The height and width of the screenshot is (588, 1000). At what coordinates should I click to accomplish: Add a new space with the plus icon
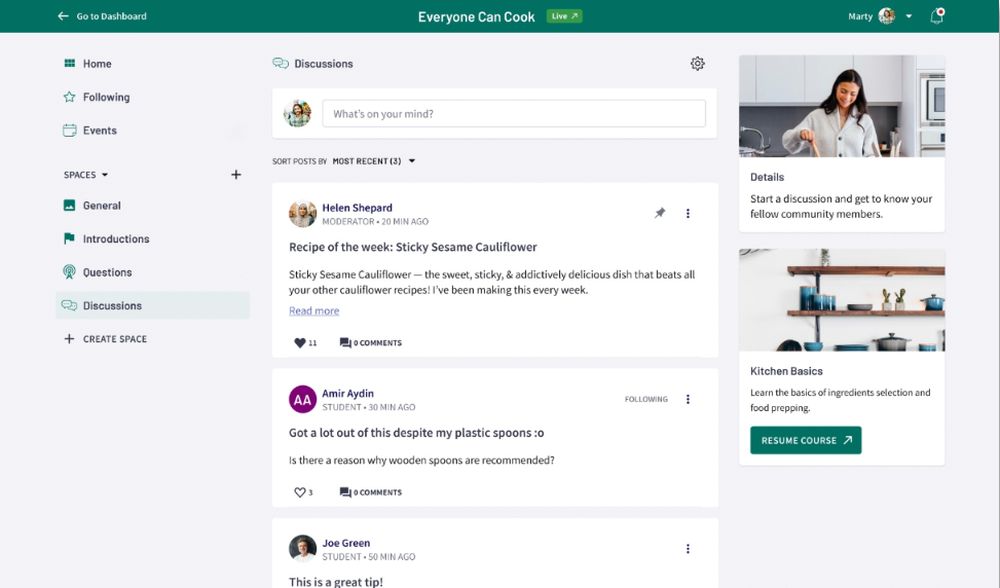click(x=236, y=174)
